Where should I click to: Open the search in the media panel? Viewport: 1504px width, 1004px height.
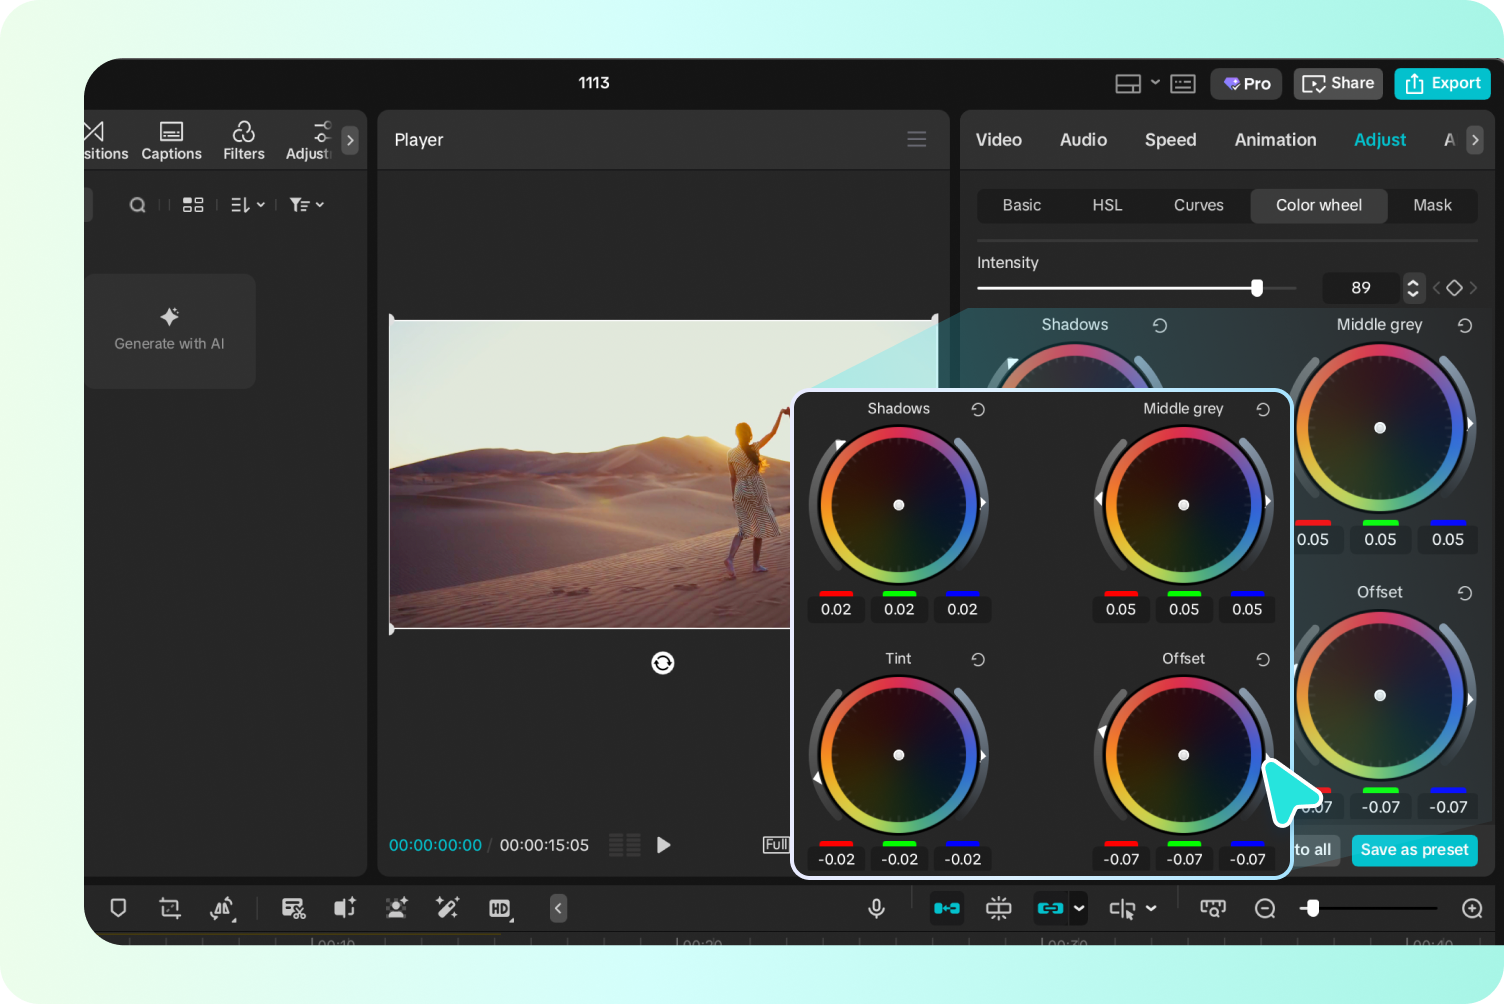tap(137, 204)
